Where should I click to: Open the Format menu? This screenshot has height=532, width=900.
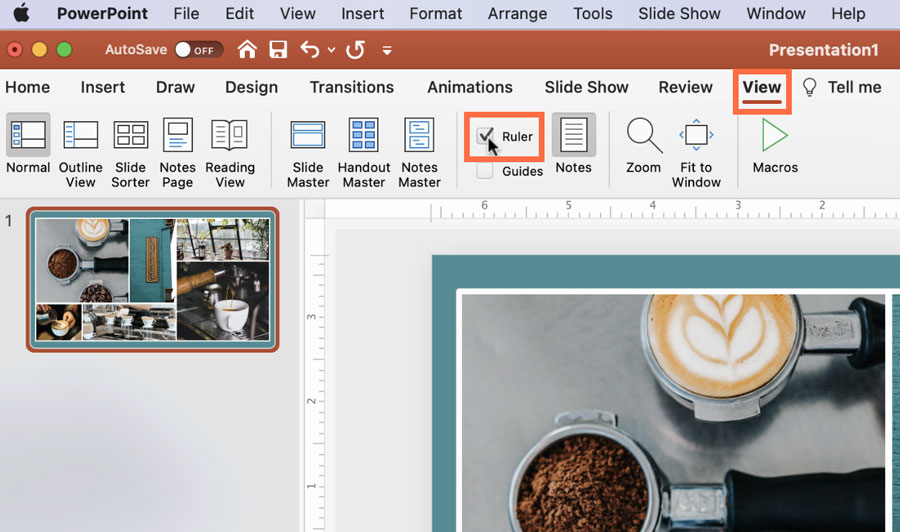tap(435, 13)
